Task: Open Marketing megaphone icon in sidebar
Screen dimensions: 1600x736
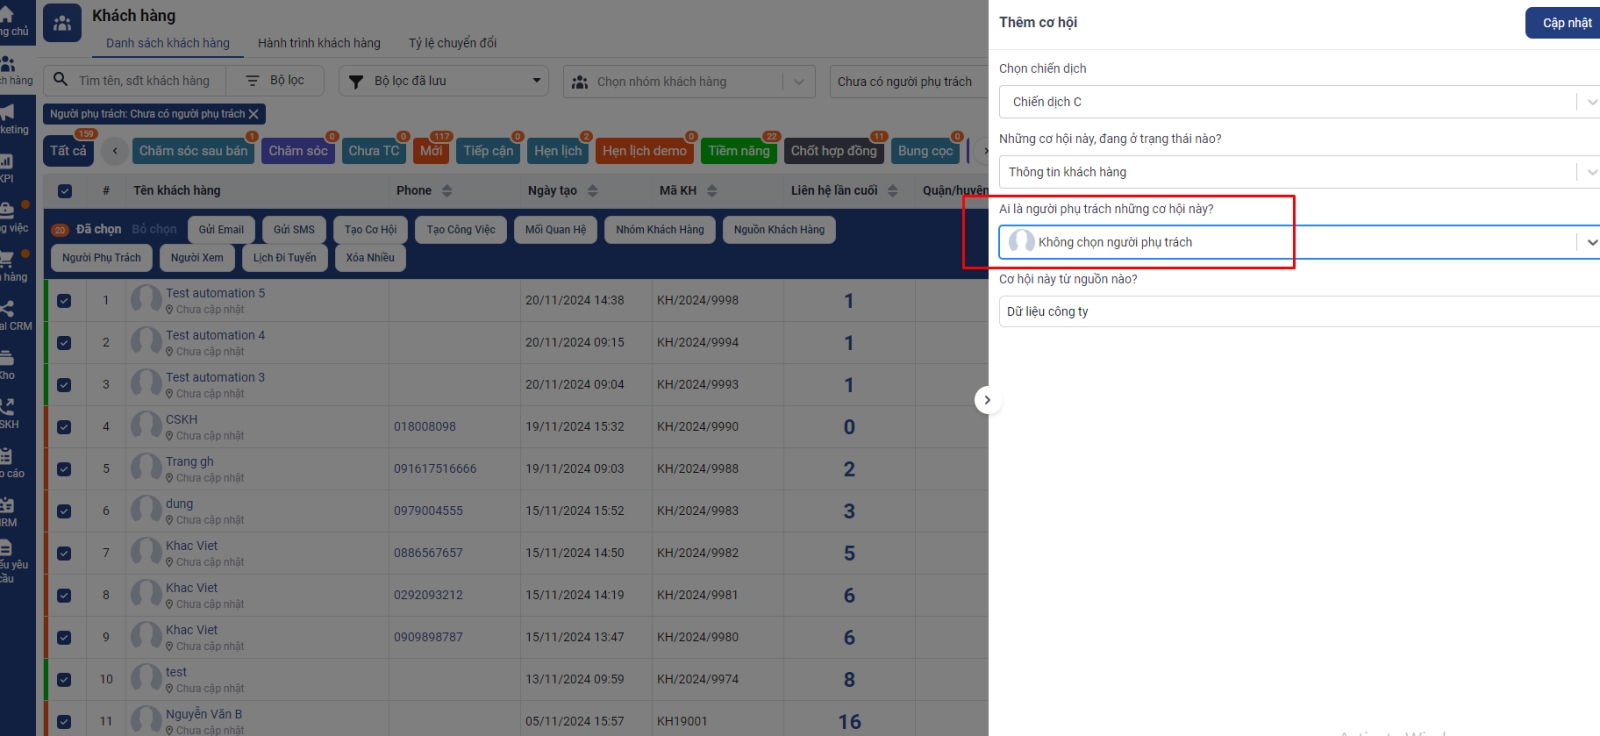Action: [x=8, y=112]
